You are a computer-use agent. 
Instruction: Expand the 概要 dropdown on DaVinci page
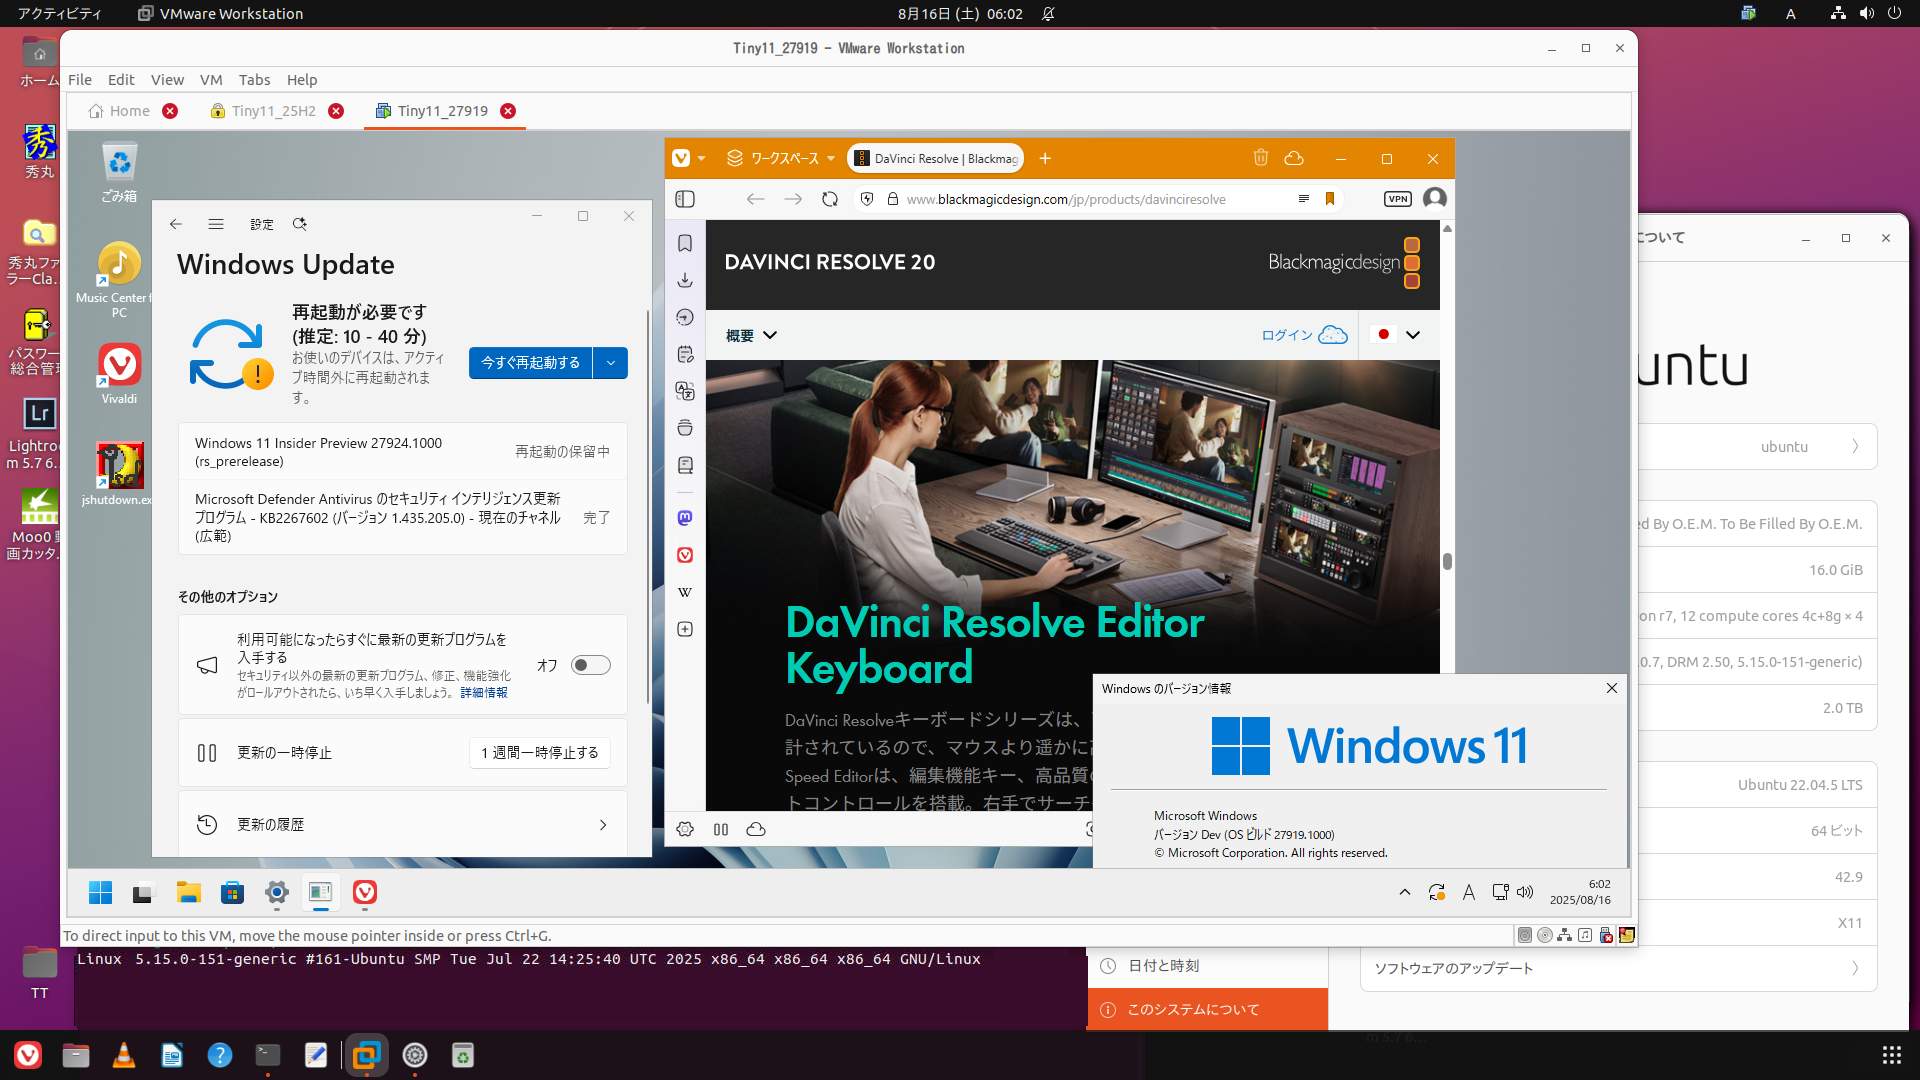coord(751,335)
